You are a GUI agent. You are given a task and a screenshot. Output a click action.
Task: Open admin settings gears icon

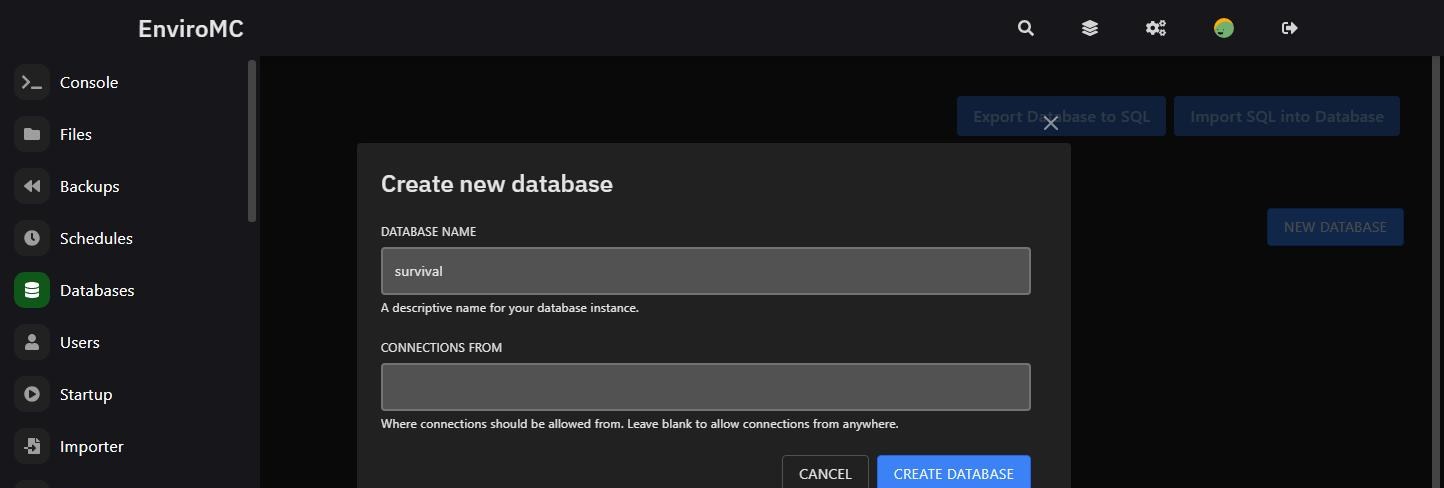pyautogui.click(x=1156, y=28)
